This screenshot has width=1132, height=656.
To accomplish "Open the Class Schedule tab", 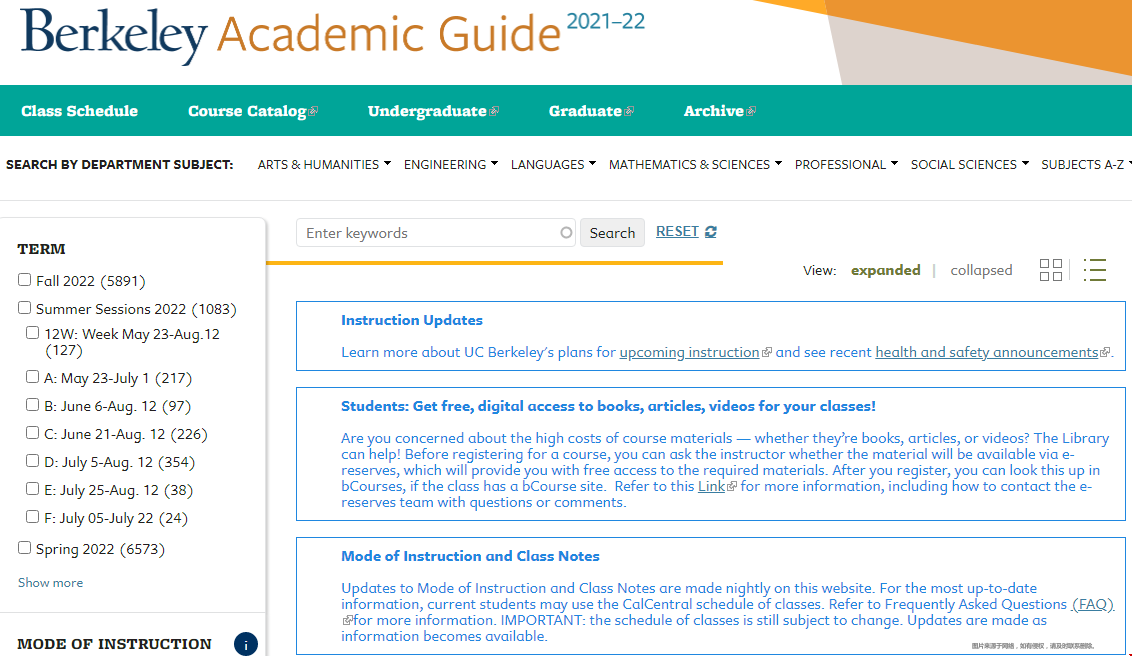I will (79, 111).
